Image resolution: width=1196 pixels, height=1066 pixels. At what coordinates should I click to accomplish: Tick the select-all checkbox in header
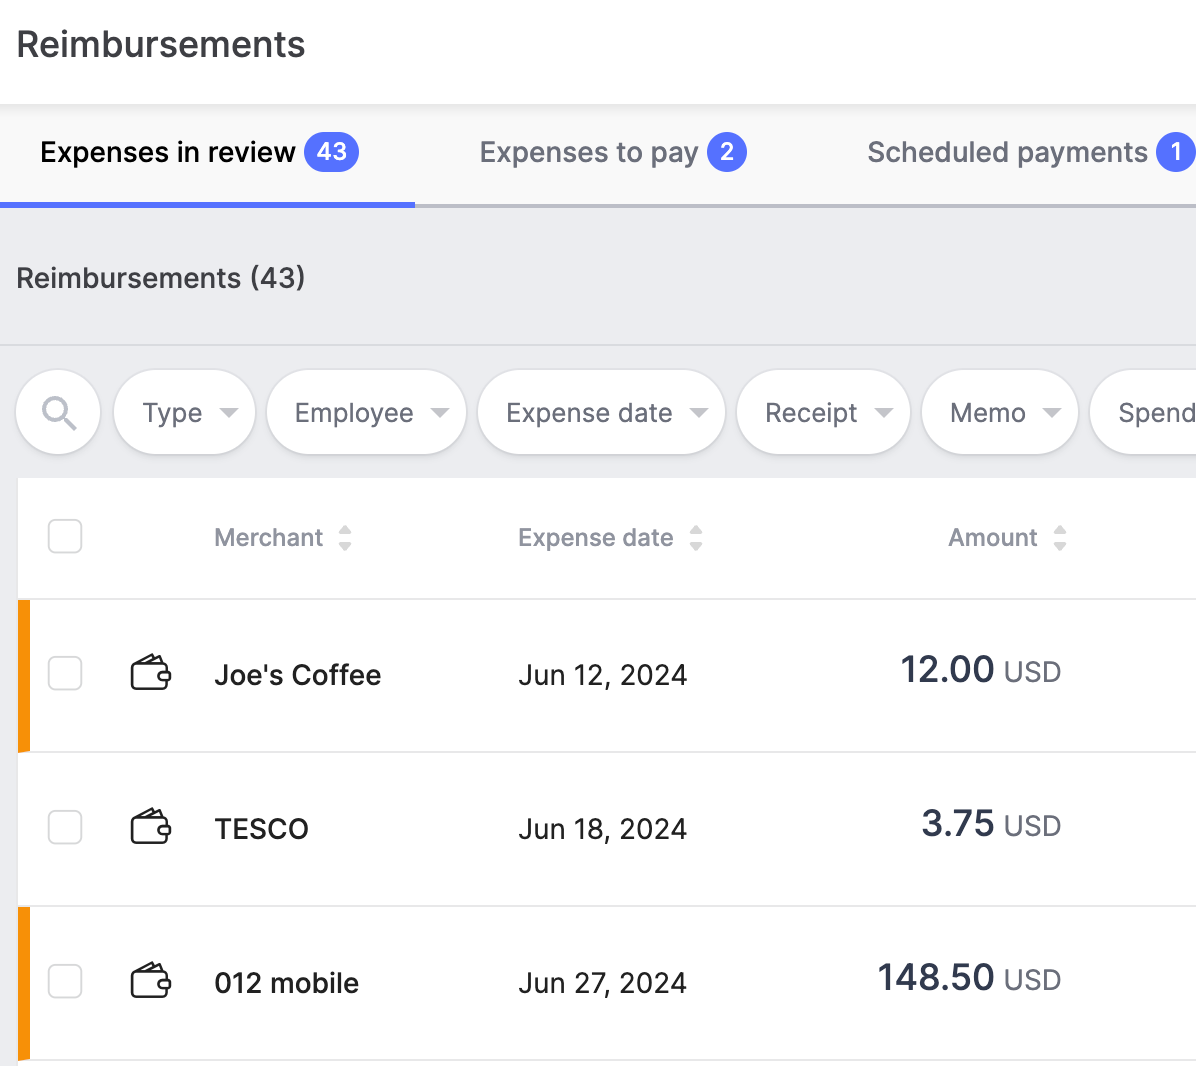[65, 537]
